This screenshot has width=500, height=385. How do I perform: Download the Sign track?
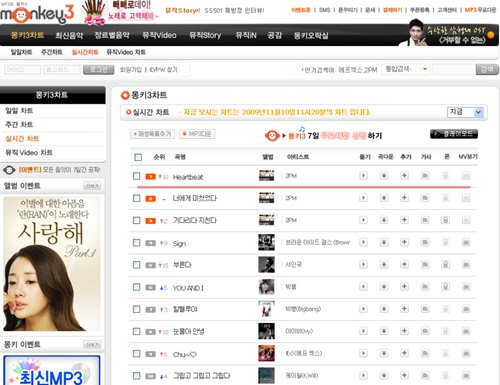point(384,242)
